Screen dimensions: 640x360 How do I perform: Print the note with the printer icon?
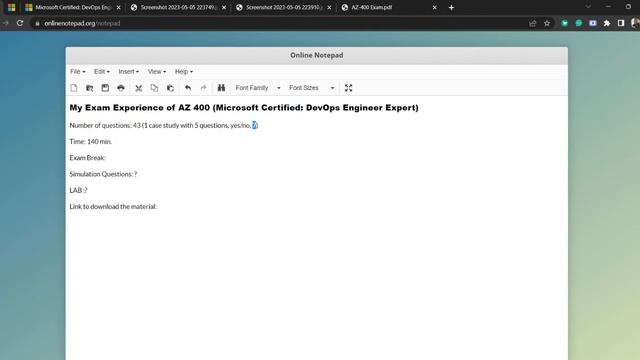tap(121, 88)
